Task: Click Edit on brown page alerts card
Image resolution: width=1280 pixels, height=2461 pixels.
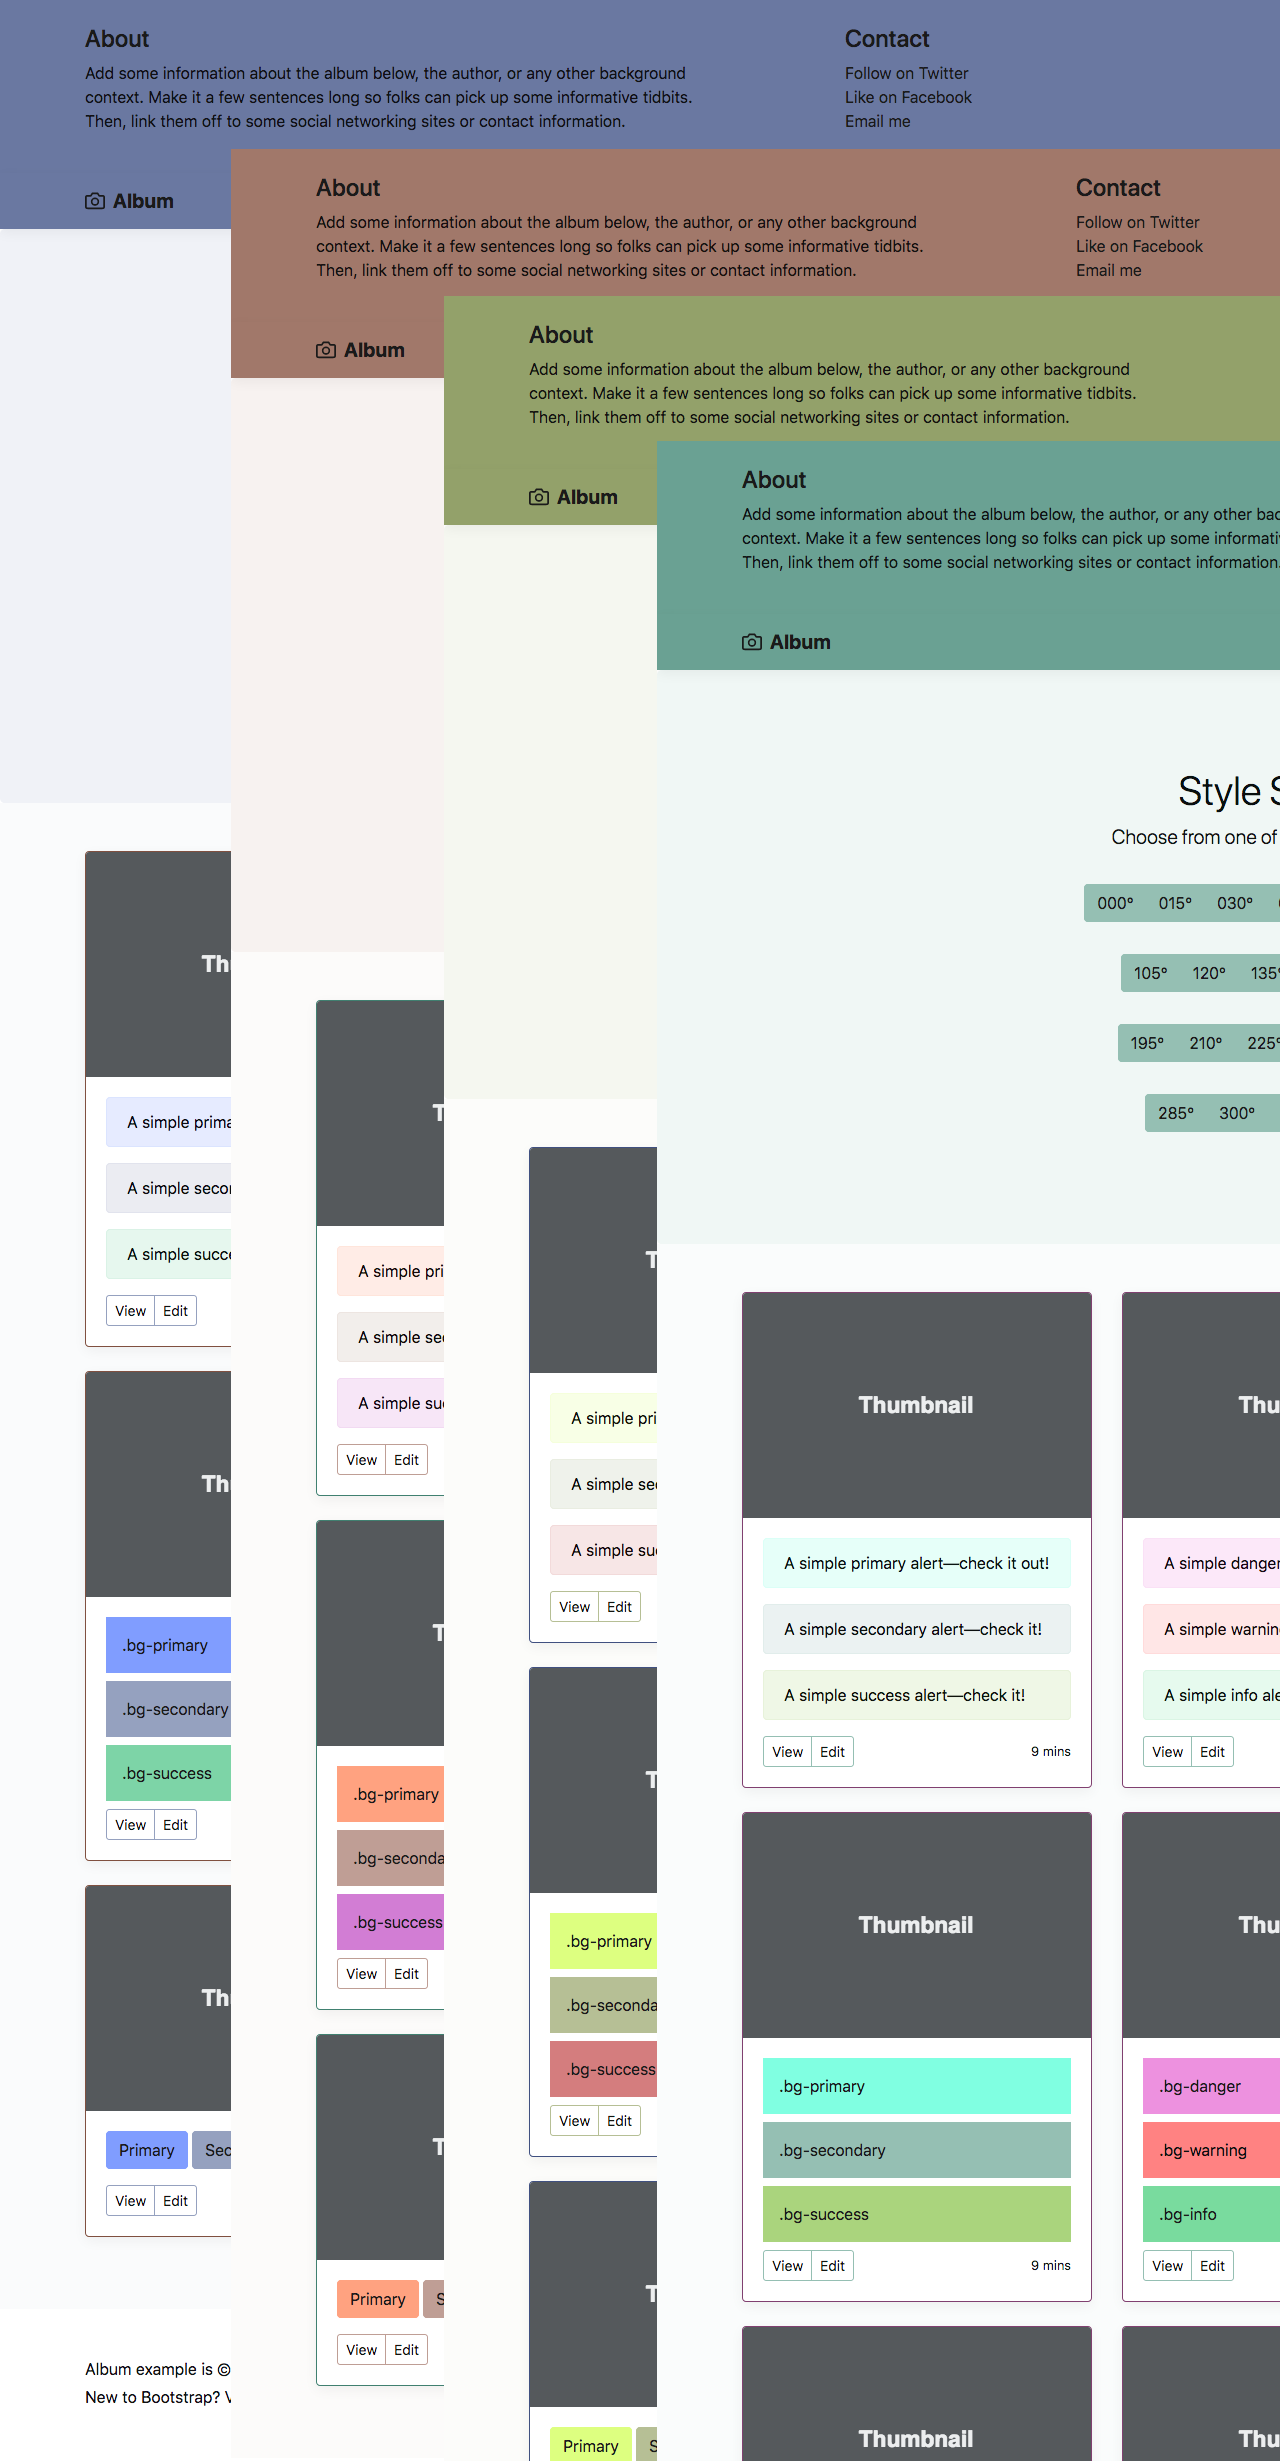Action: tap(406, 1460)
